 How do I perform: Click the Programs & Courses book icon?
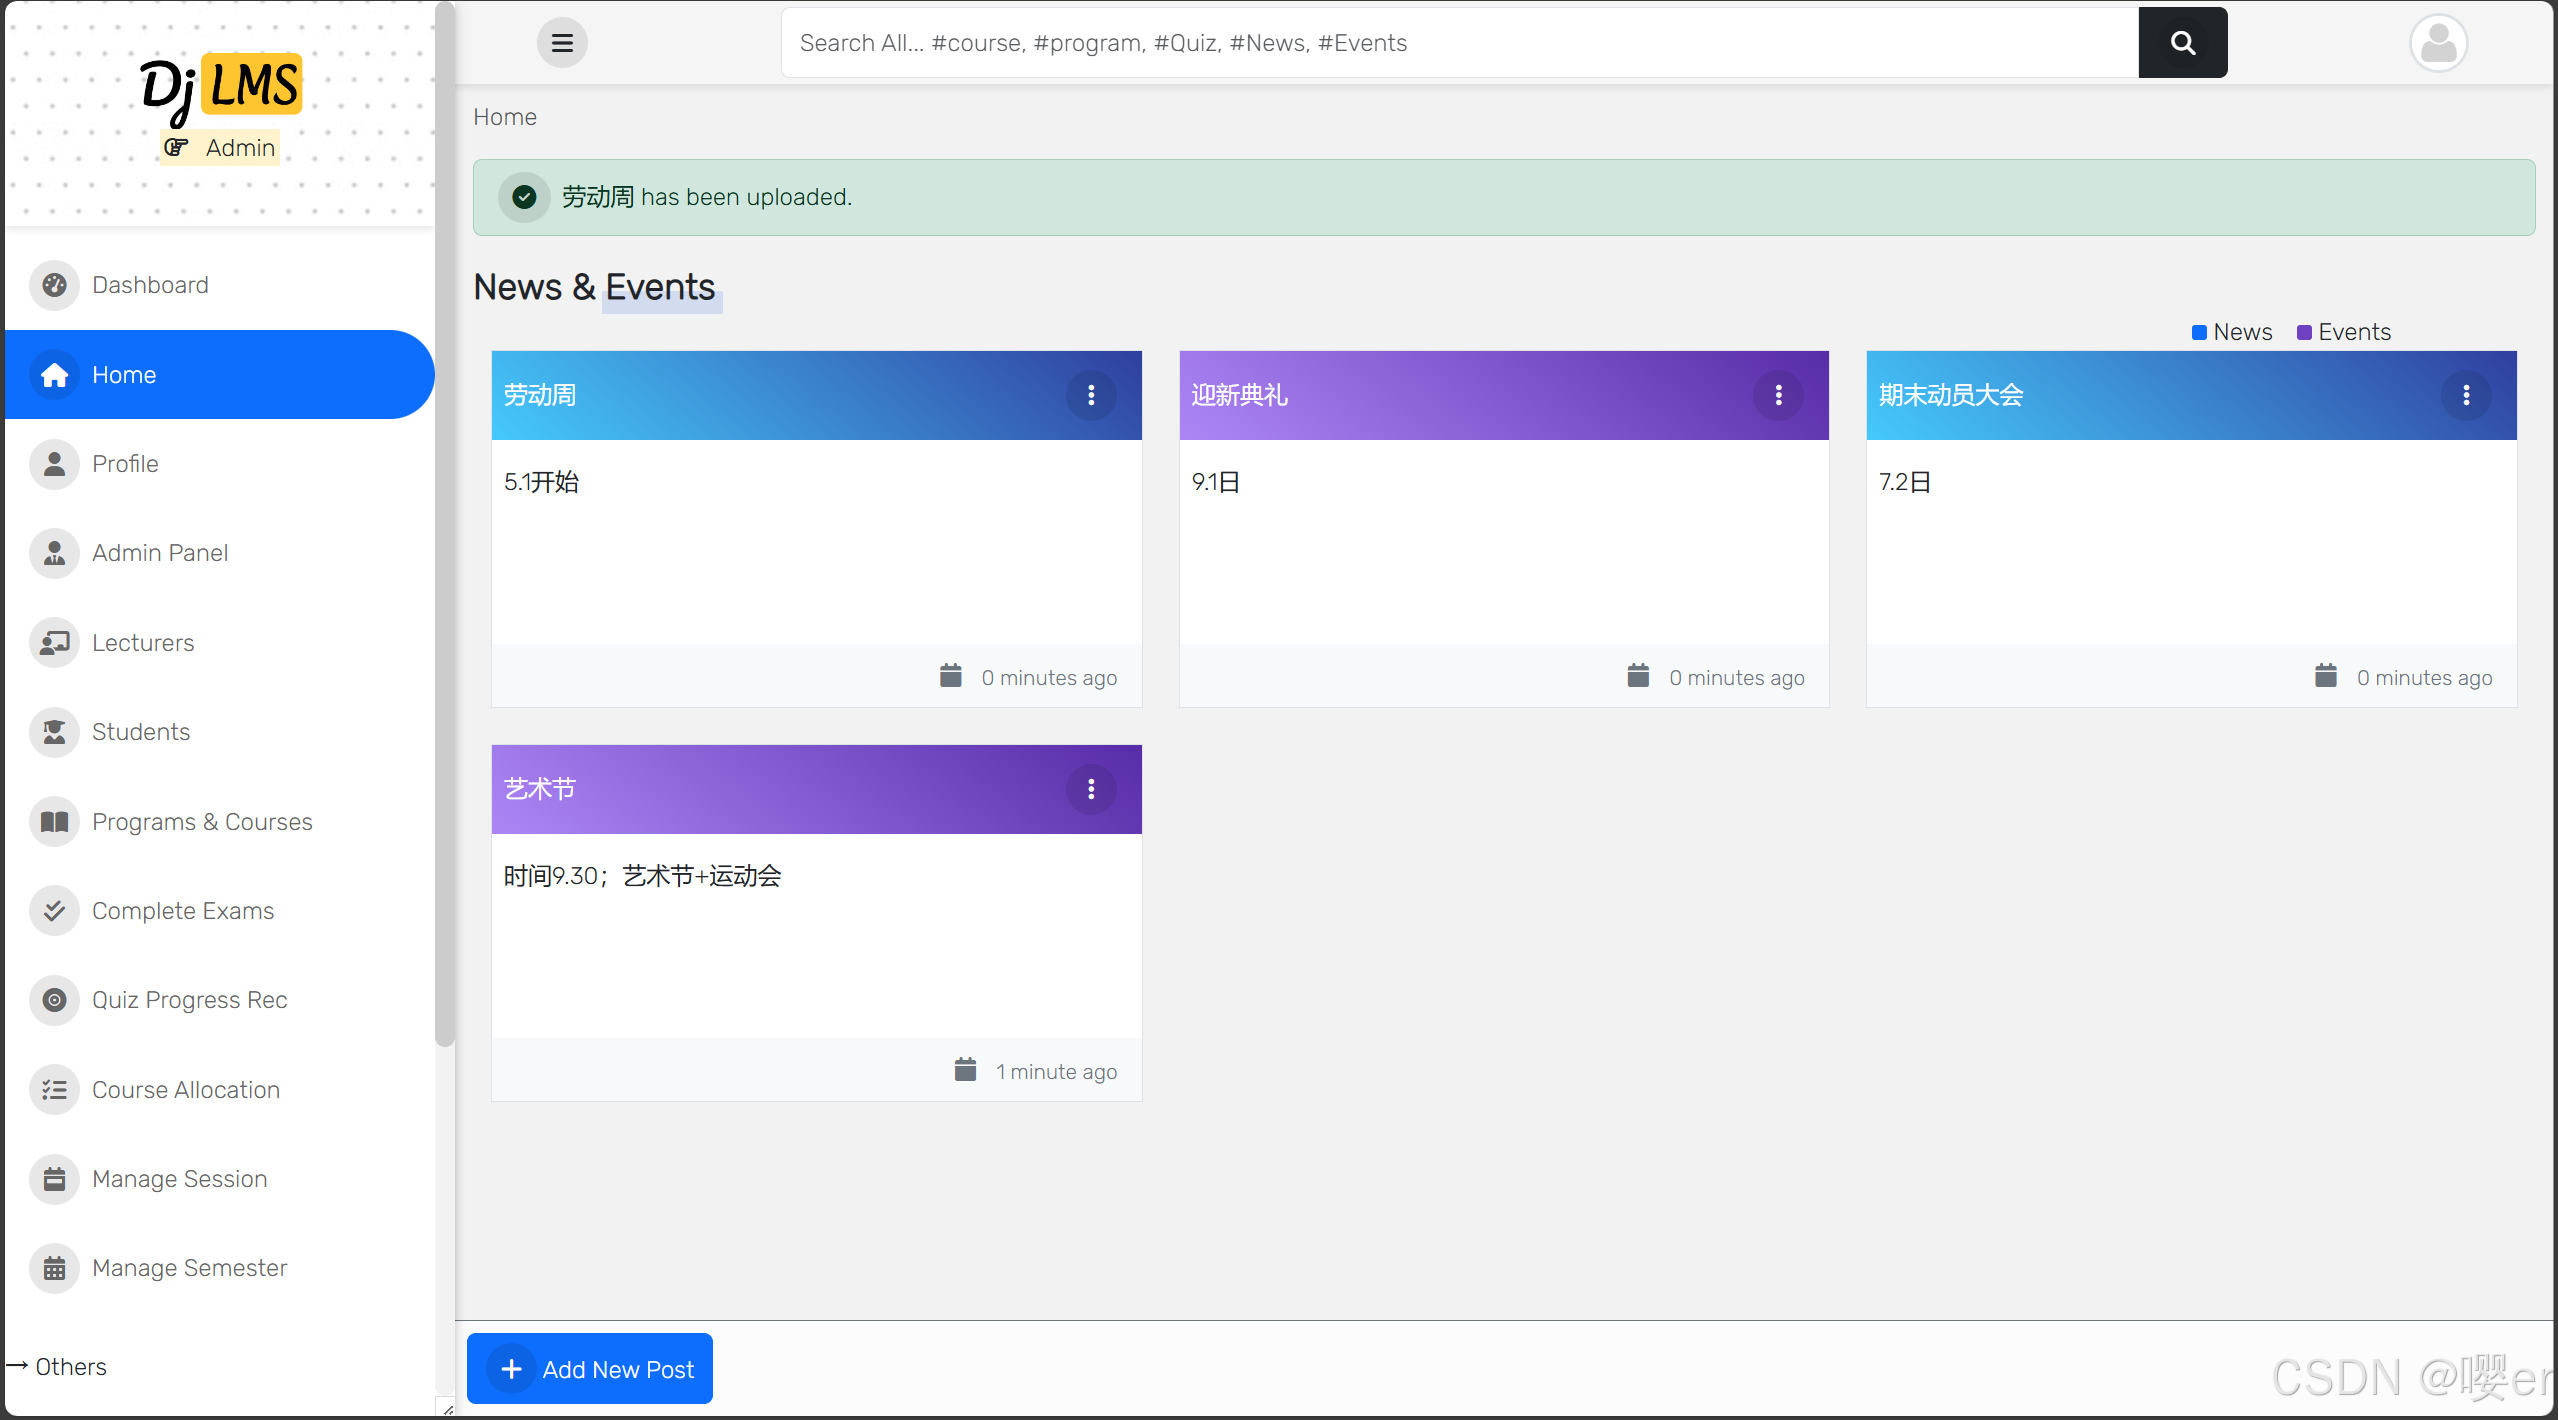(x=54, y=821)
